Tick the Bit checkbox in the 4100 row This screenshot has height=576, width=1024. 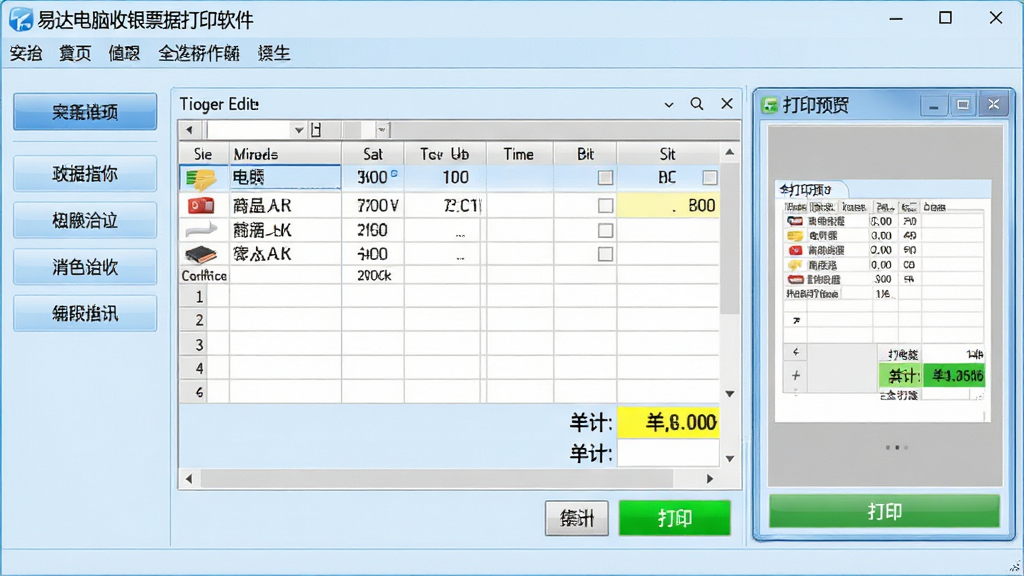pyautogui.click(x=605, y=254)
